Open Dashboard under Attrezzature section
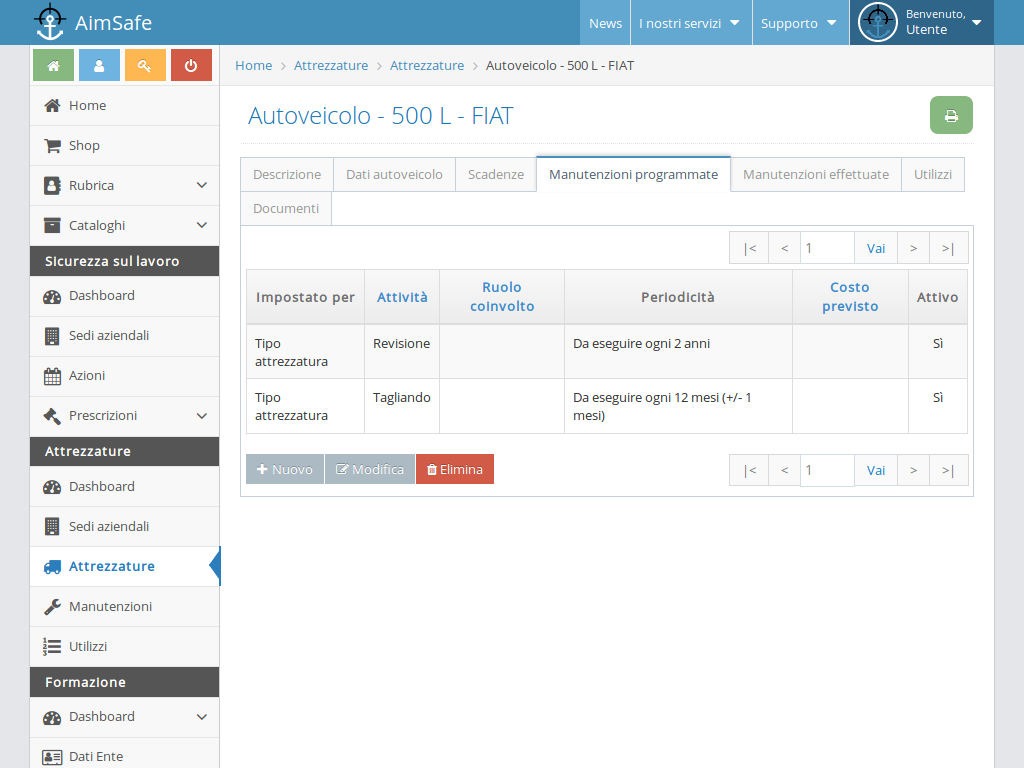1024x768 pixels. click(x=124, y=487)
